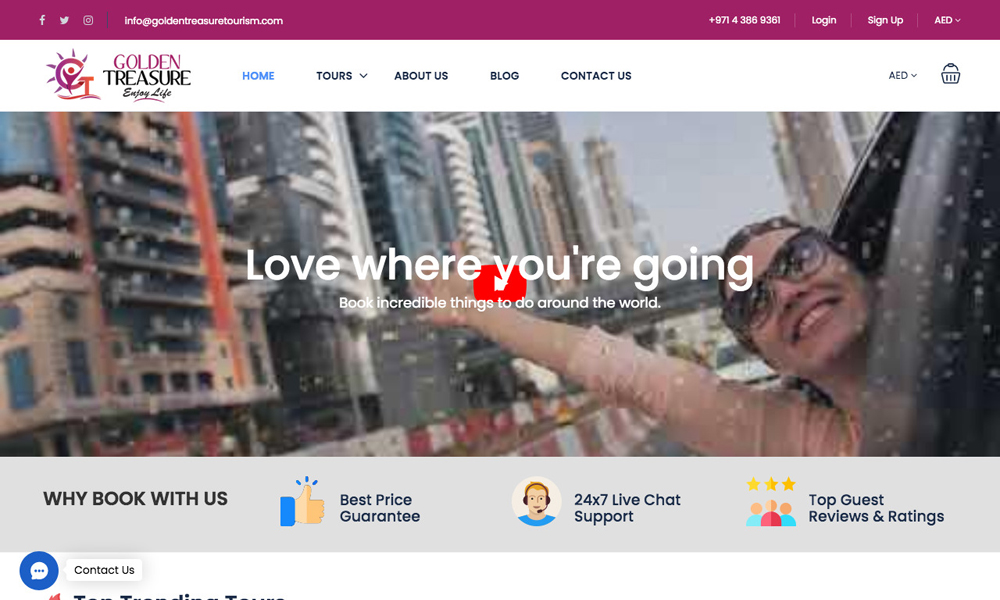Open the shopping basket cart icon
The image size is (1000, 600).
click(950, 74)
